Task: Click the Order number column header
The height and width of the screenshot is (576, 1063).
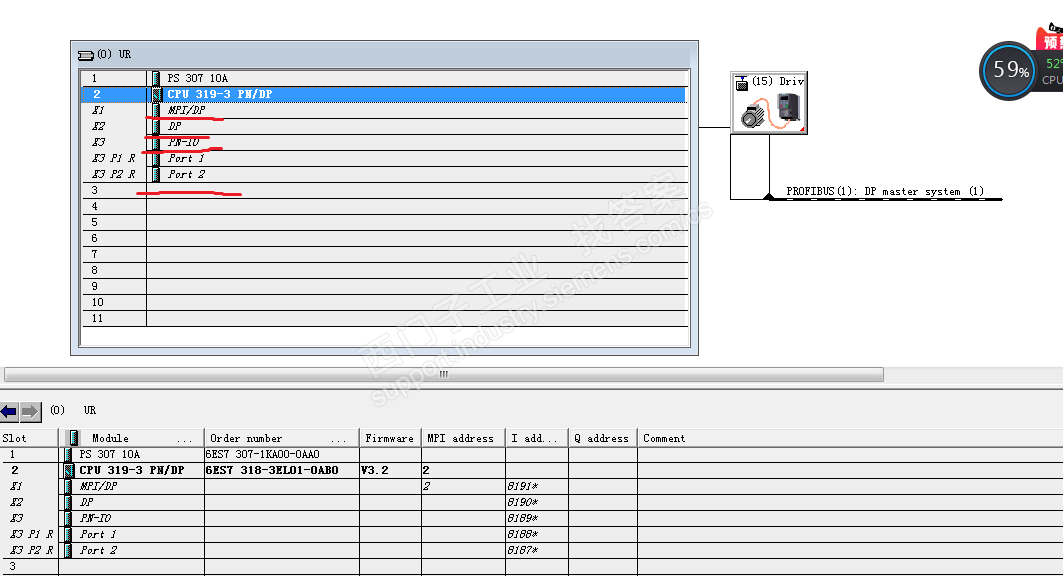Action: pyautogui.click(x=282, y=438)
